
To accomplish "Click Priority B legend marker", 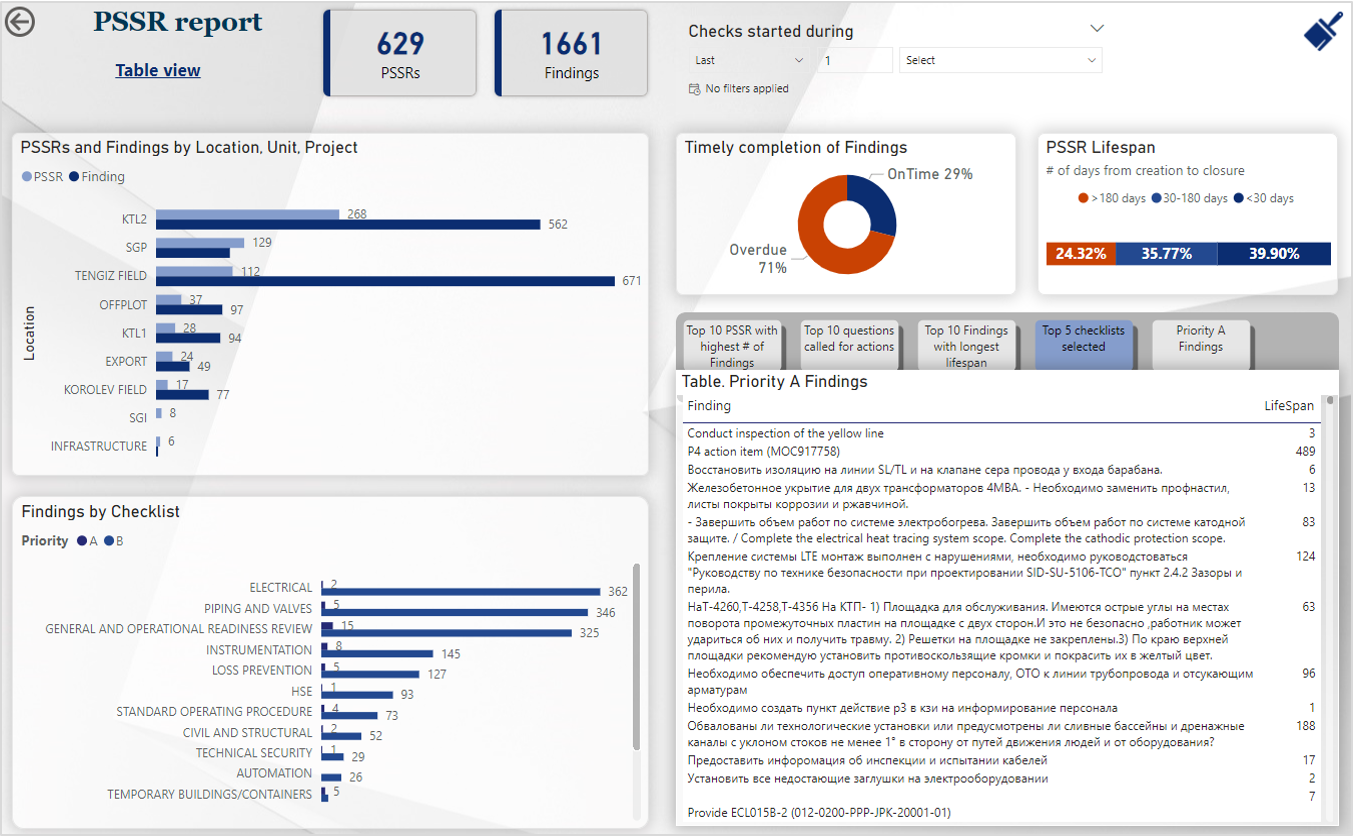I will click(109, 541).
